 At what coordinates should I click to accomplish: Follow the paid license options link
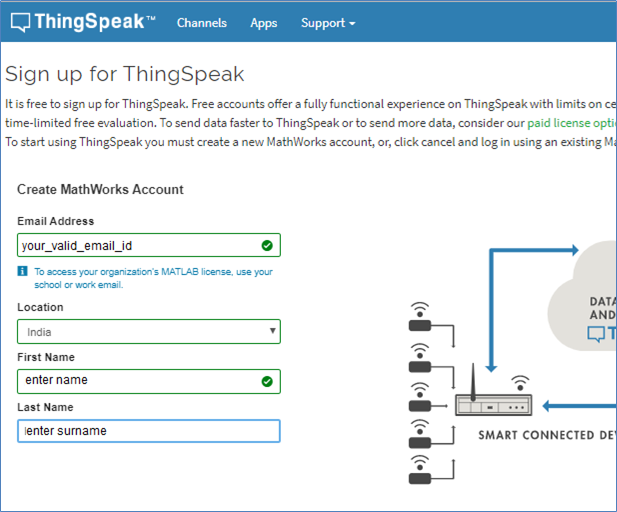pos(572,123)
